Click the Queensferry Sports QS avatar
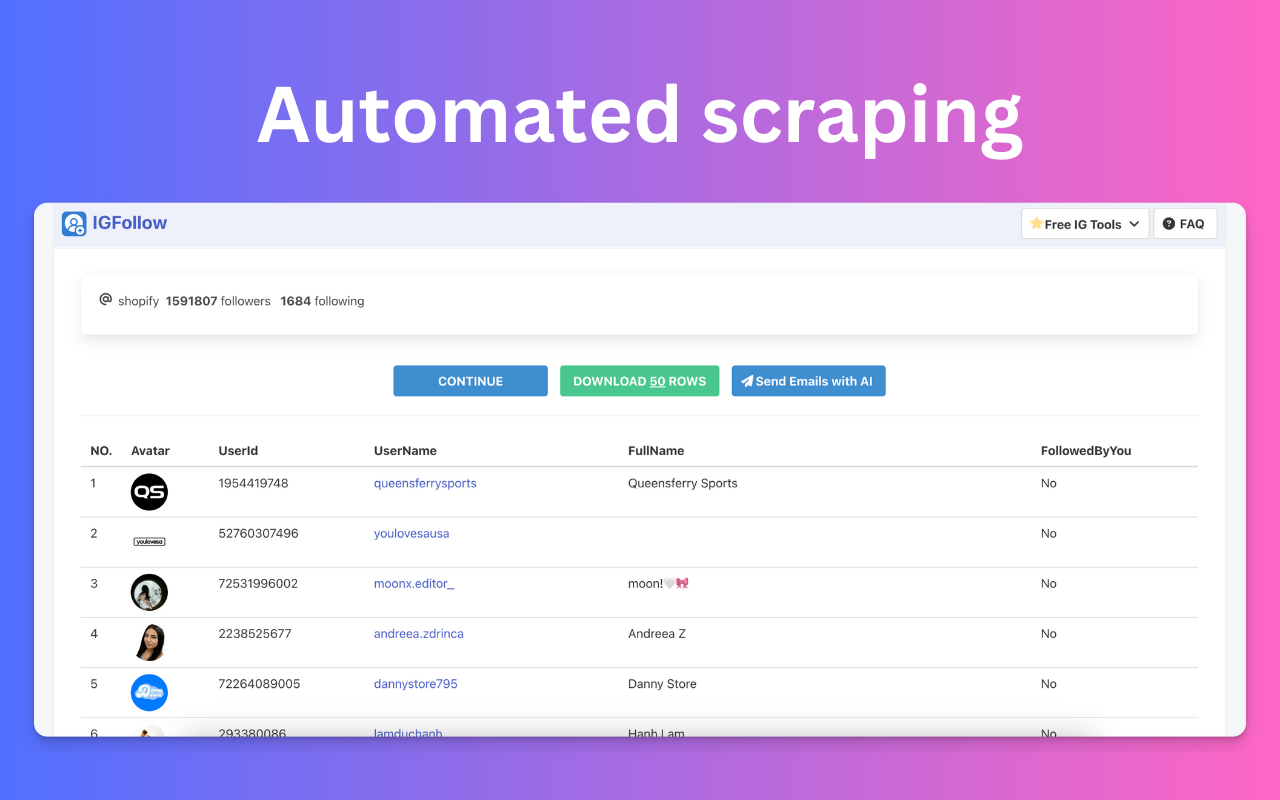The width and height of the screenshot is (1280, 800). pos(149,492)
